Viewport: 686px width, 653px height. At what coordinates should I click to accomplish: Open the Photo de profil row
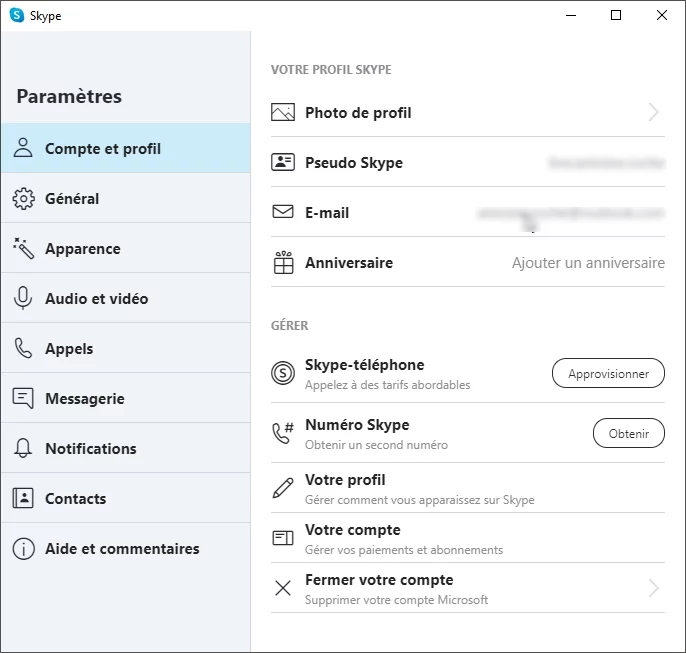(x=468, y=112)
